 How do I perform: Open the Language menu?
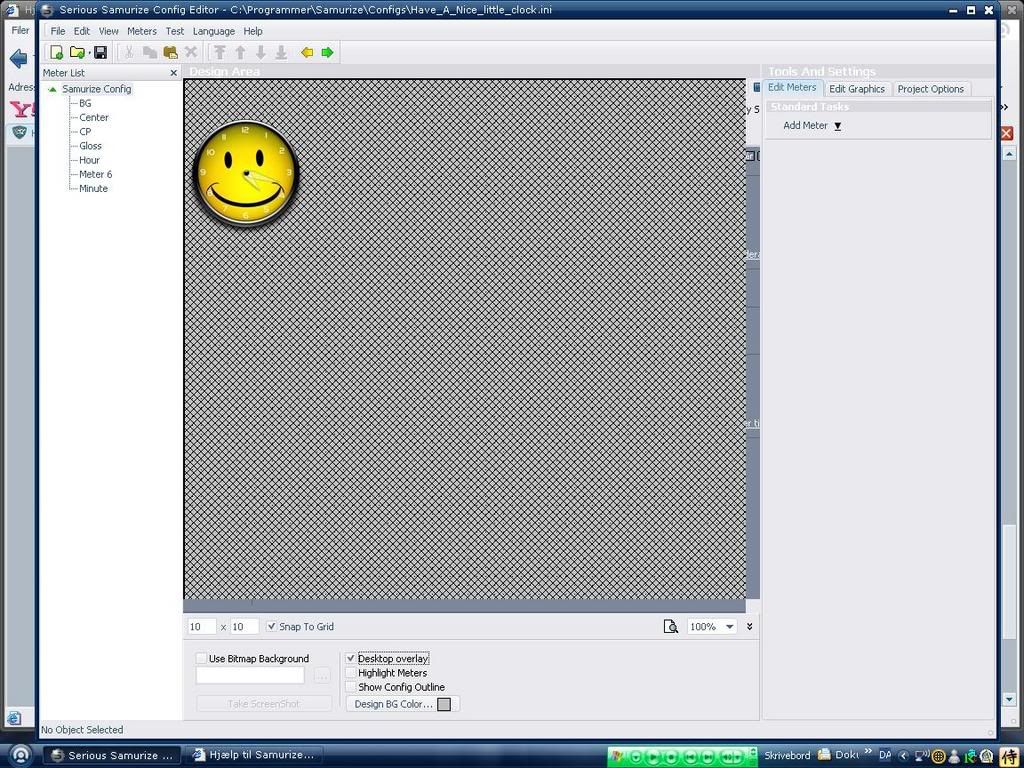point(214,31)
